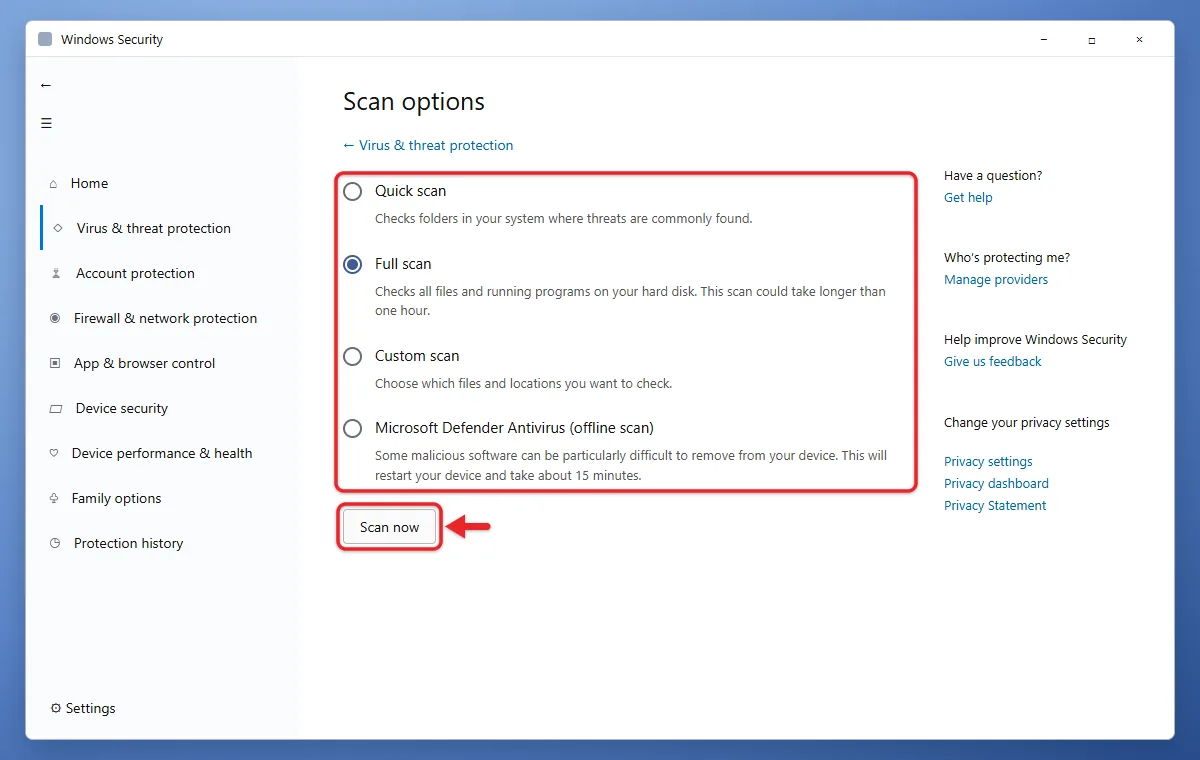This screenshot has width=1200, height=760.
Task: Open the Manage providers link
Action: (x=996, y=279)
